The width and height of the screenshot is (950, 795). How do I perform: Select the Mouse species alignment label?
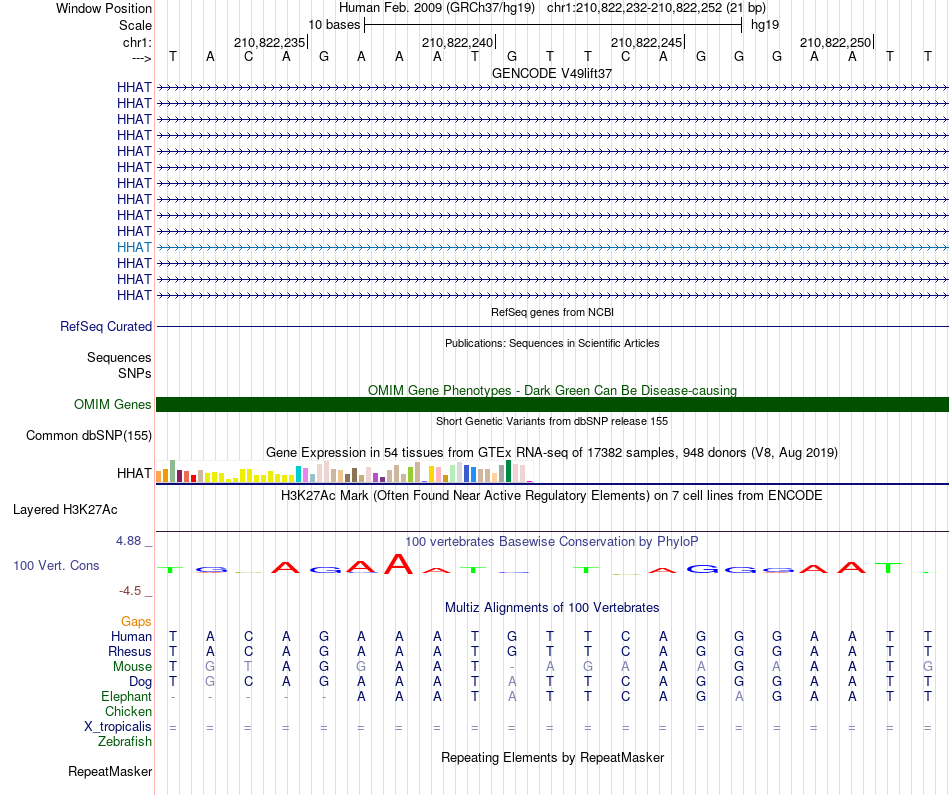pyautogui.click(x=132, y=667)
